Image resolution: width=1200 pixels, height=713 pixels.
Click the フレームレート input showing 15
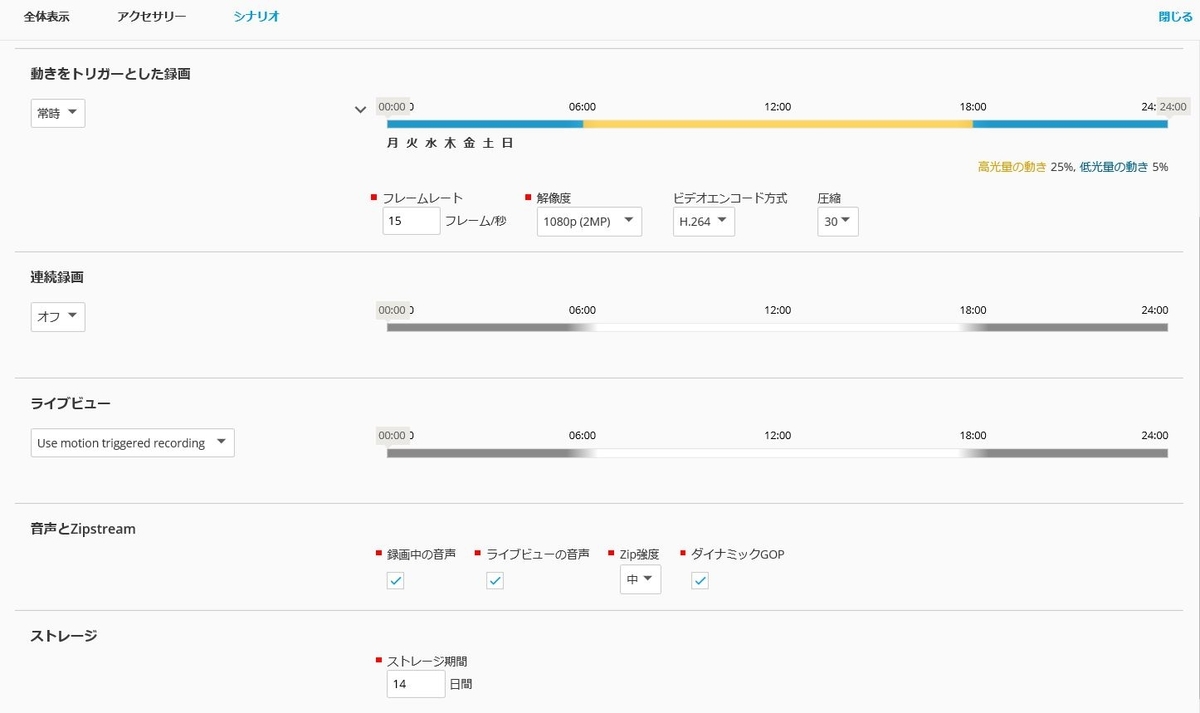410,220
